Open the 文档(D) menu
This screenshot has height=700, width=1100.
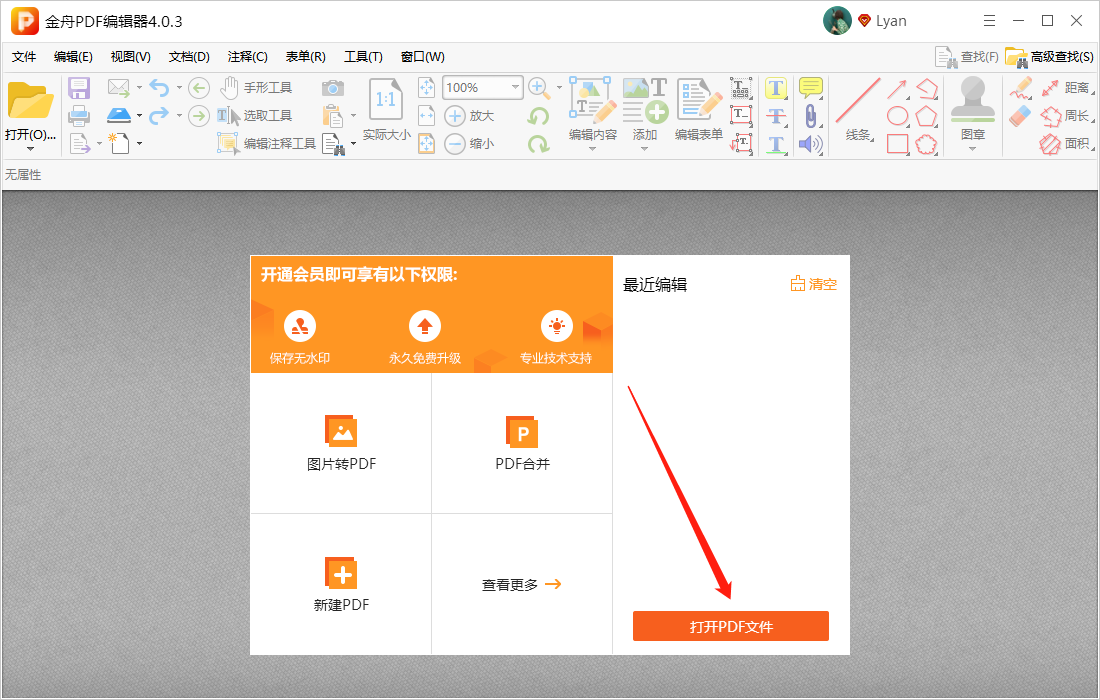coord(189,57)
